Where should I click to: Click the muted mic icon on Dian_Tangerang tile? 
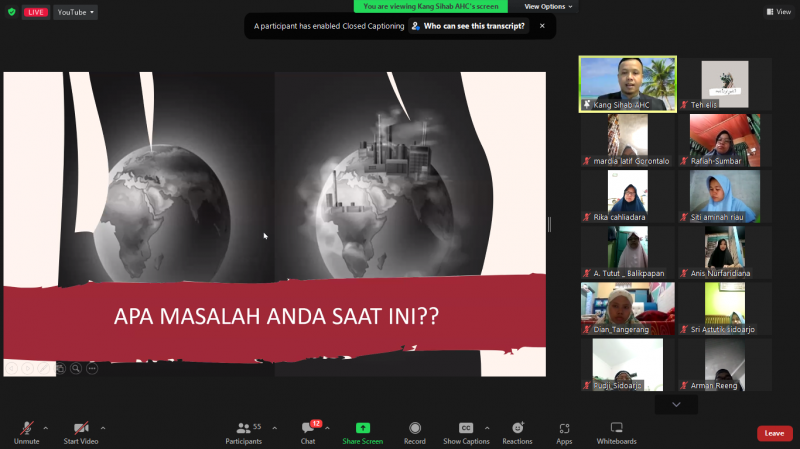click(587, 329)
